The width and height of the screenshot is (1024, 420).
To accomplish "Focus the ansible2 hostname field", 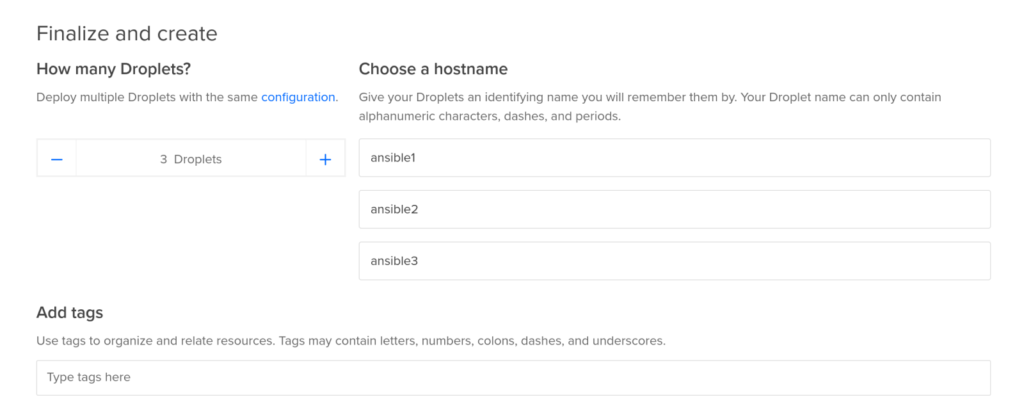I will (x=674, y=209).
